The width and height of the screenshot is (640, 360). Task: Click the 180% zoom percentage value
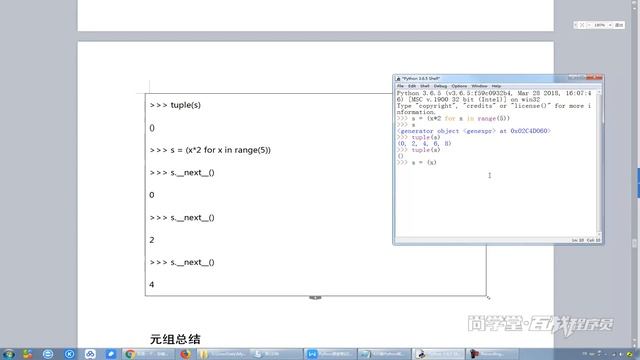pyautogui.click(x=599, y=25)
